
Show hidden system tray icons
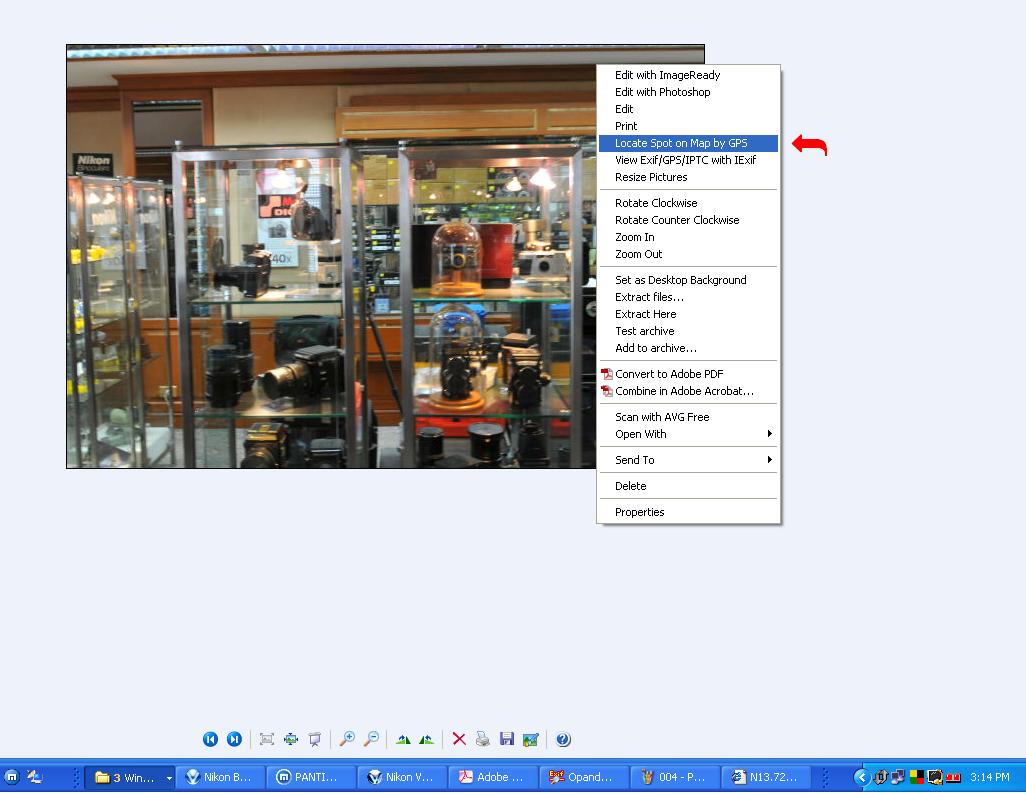point(862,777)
